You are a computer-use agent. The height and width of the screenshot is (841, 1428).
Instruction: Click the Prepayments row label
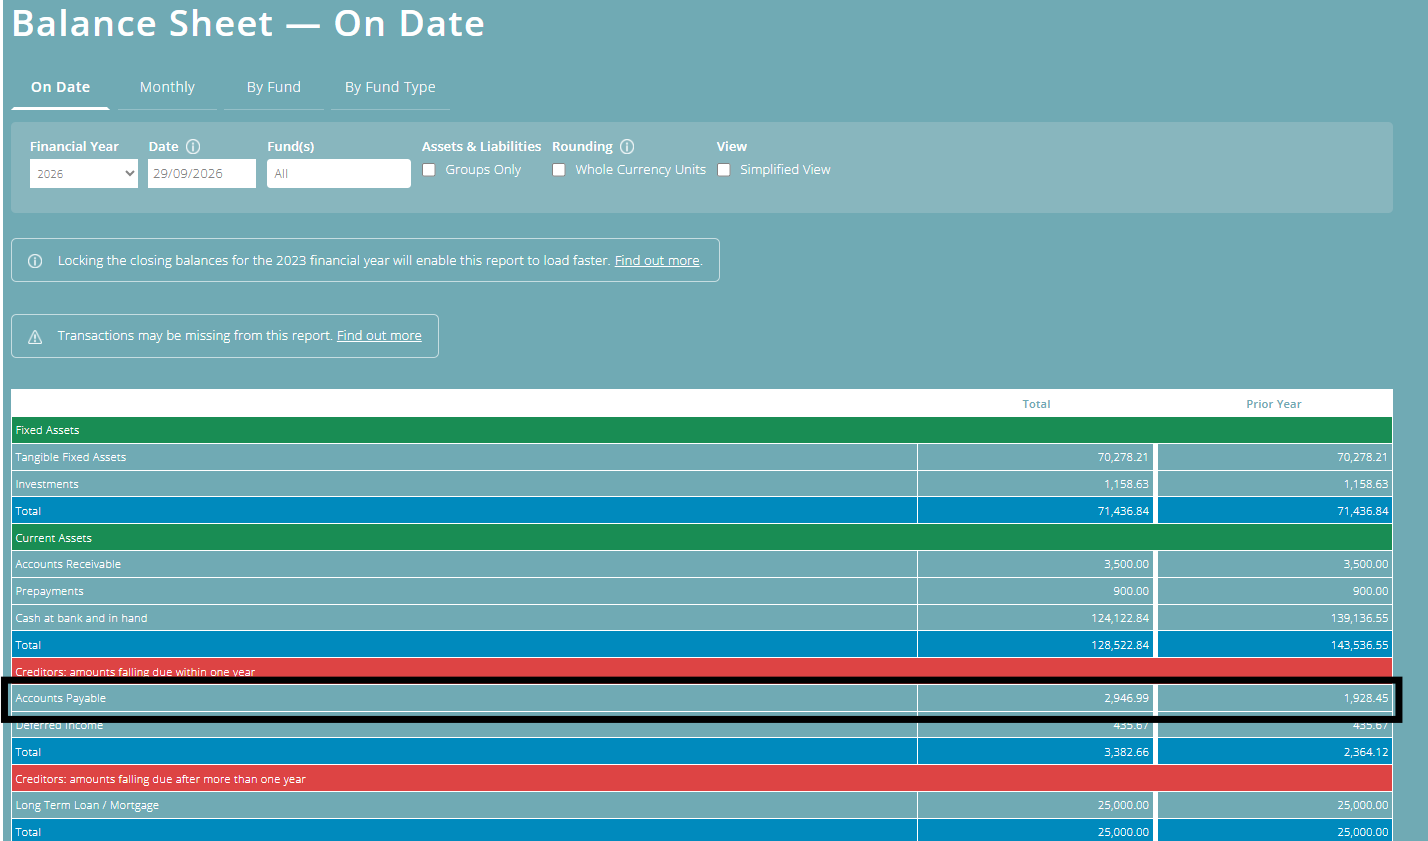pyautogui.click(x=50, y=591)
